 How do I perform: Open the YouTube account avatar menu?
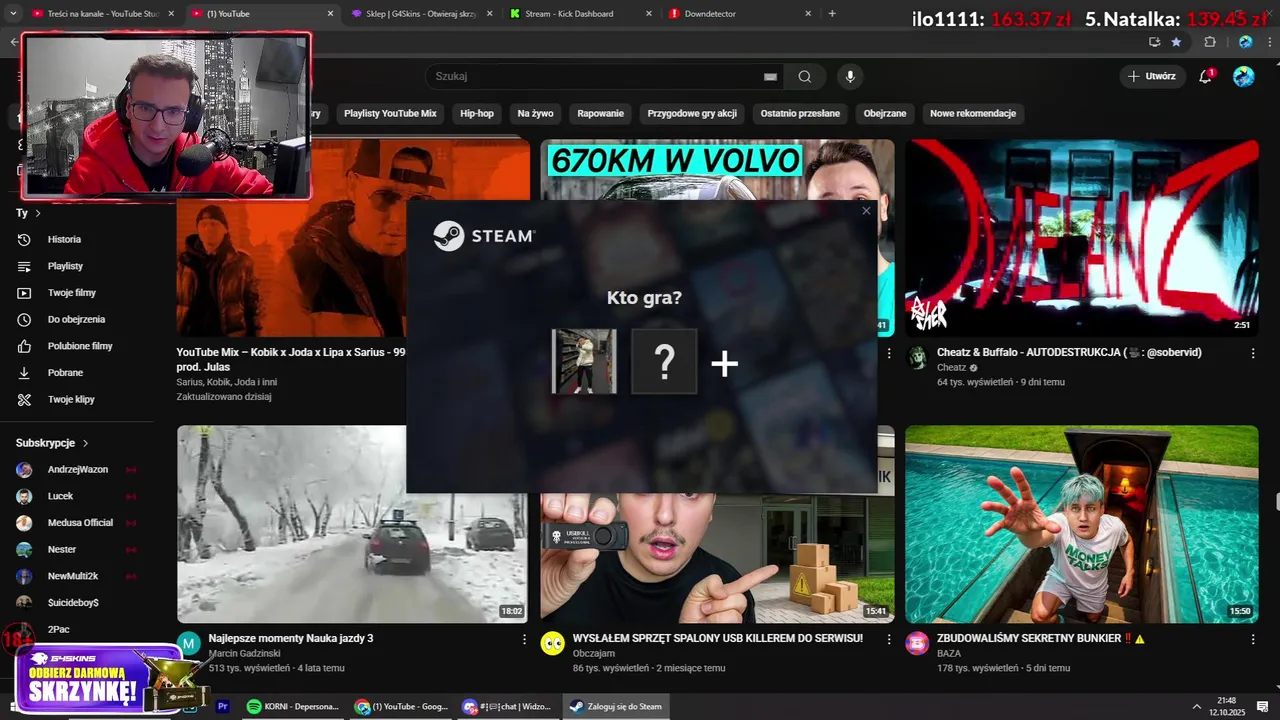pyautogui.click(x=1244, y=76)
